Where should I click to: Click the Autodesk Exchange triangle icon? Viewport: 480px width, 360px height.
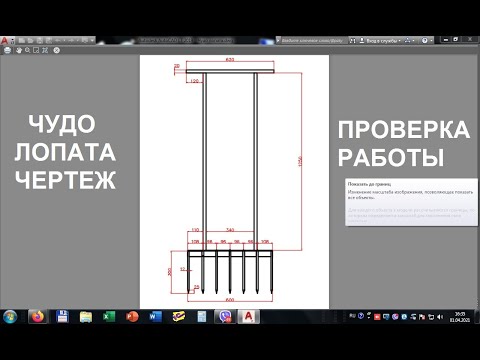[x=407, y=40]
